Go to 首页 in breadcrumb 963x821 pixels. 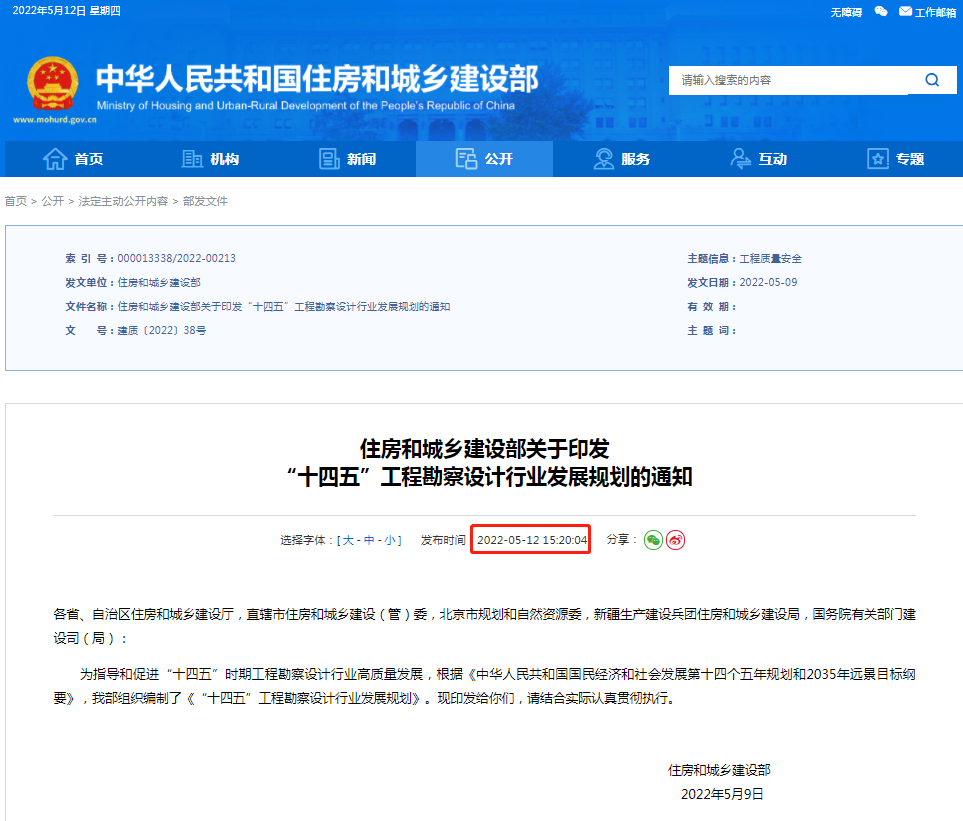tap(16, 201)
